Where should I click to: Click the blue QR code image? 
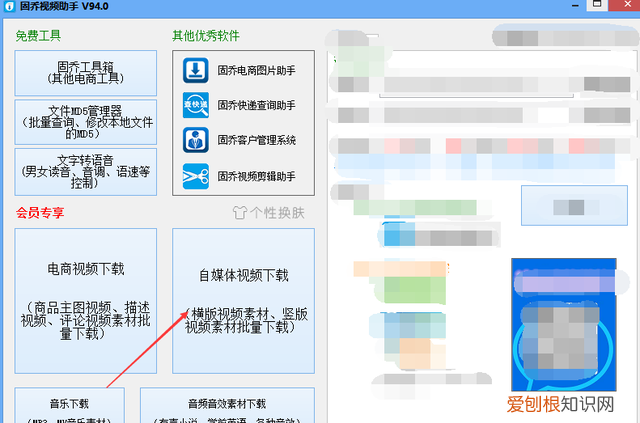pyautogui.click(x=566, y=326)
